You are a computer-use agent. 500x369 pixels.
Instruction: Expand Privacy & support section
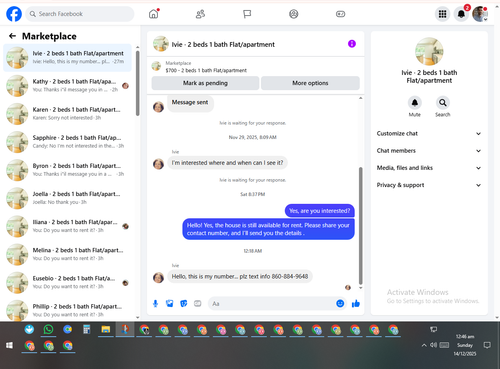pos(429,185)
